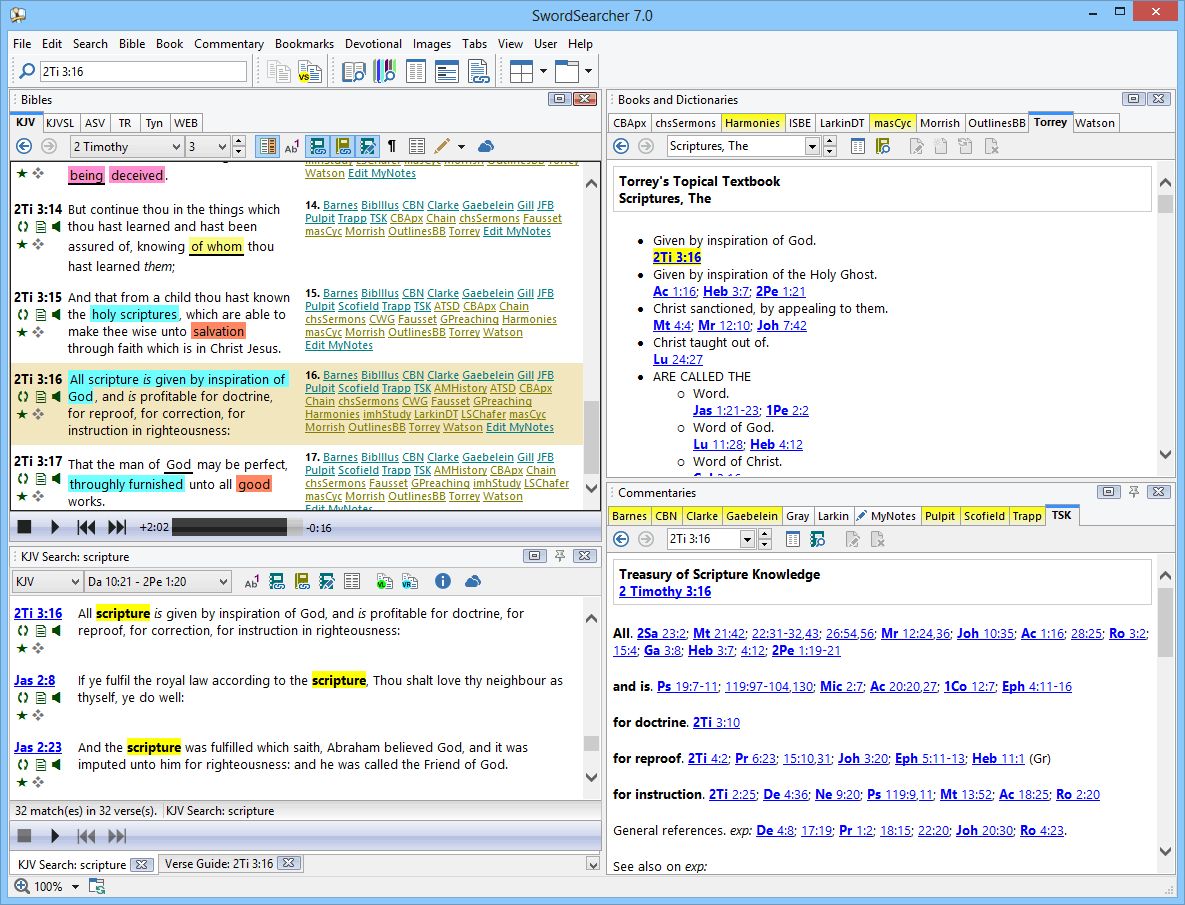
Task: Open the cloud sync in Bibles panel
Action: [484, 146]
